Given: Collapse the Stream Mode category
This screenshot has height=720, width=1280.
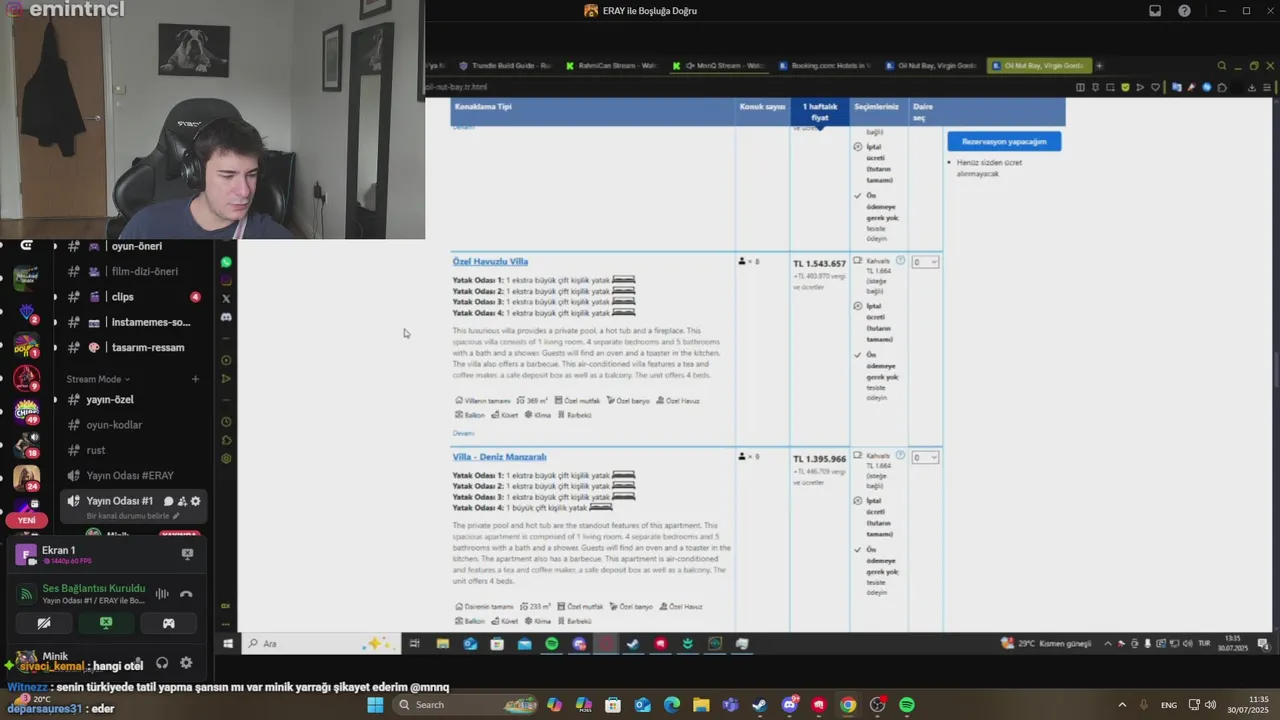Looking at the screenshot, I should (x=98, y=379).
